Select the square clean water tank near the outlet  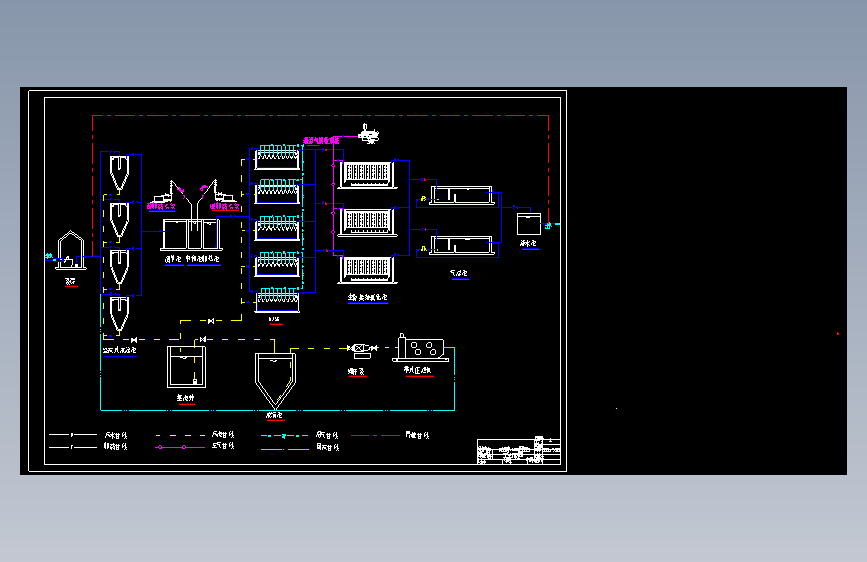[x=529, y=223]
